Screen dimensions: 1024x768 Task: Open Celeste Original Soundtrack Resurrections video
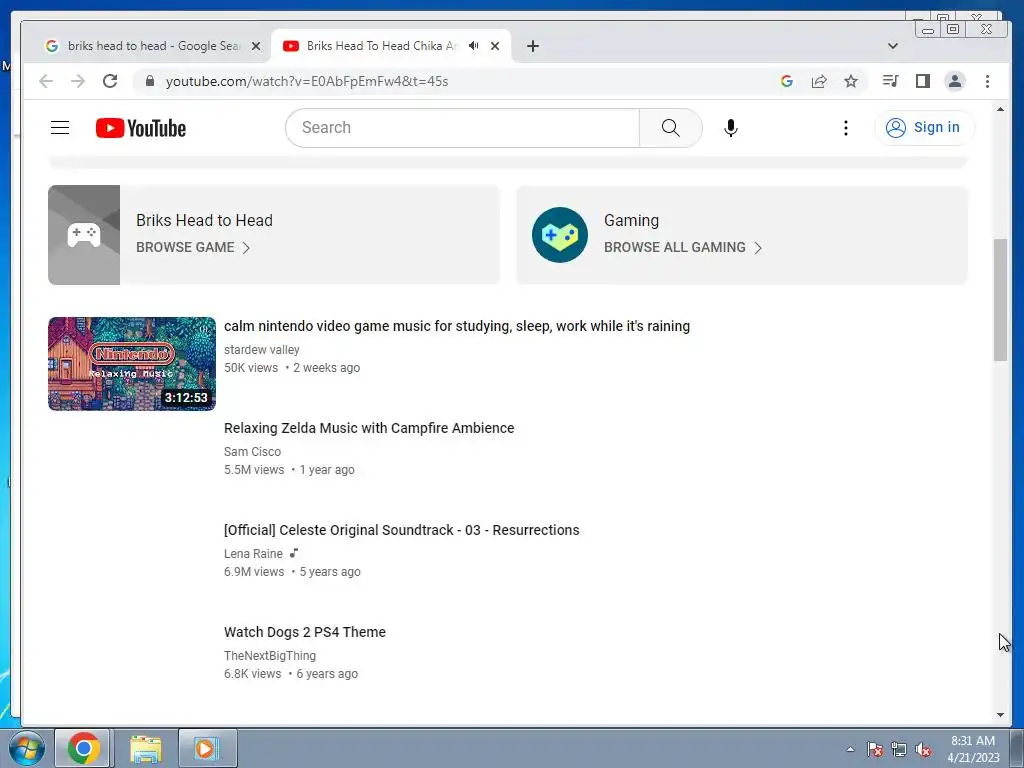(x=402, y=530)
